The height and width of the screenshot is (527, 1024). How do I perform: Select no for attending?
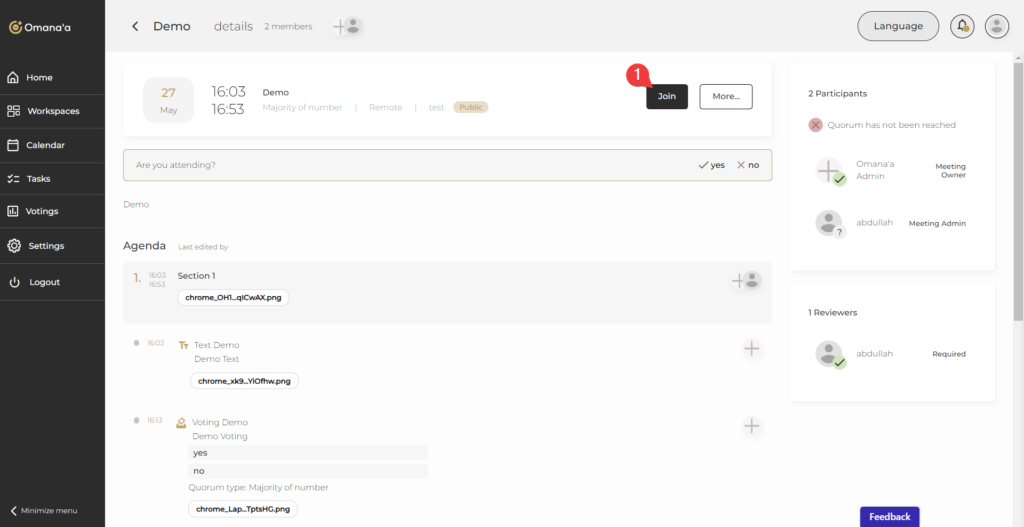click(x=748, y=165)
